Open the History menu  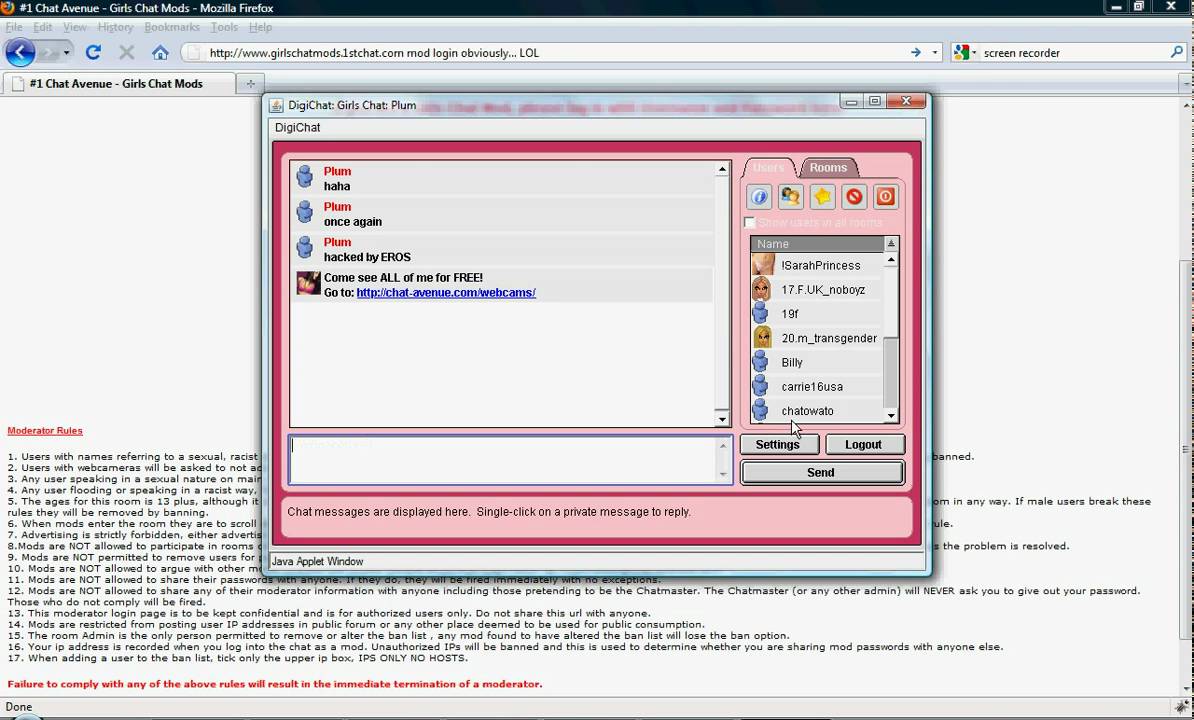click(x=115, y=27)
